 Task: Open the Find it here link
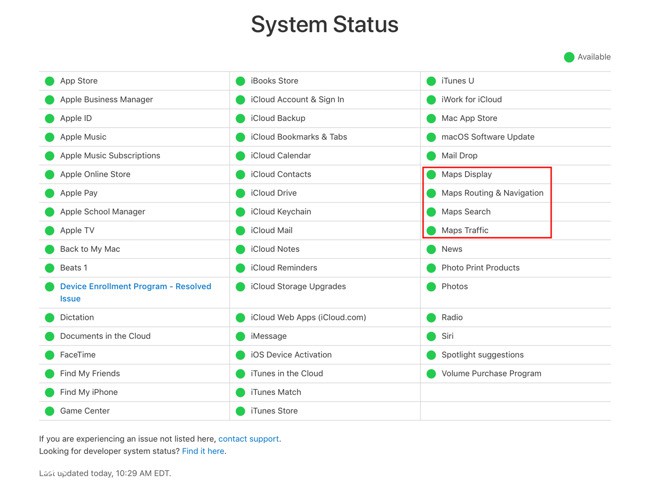(203, 451)
